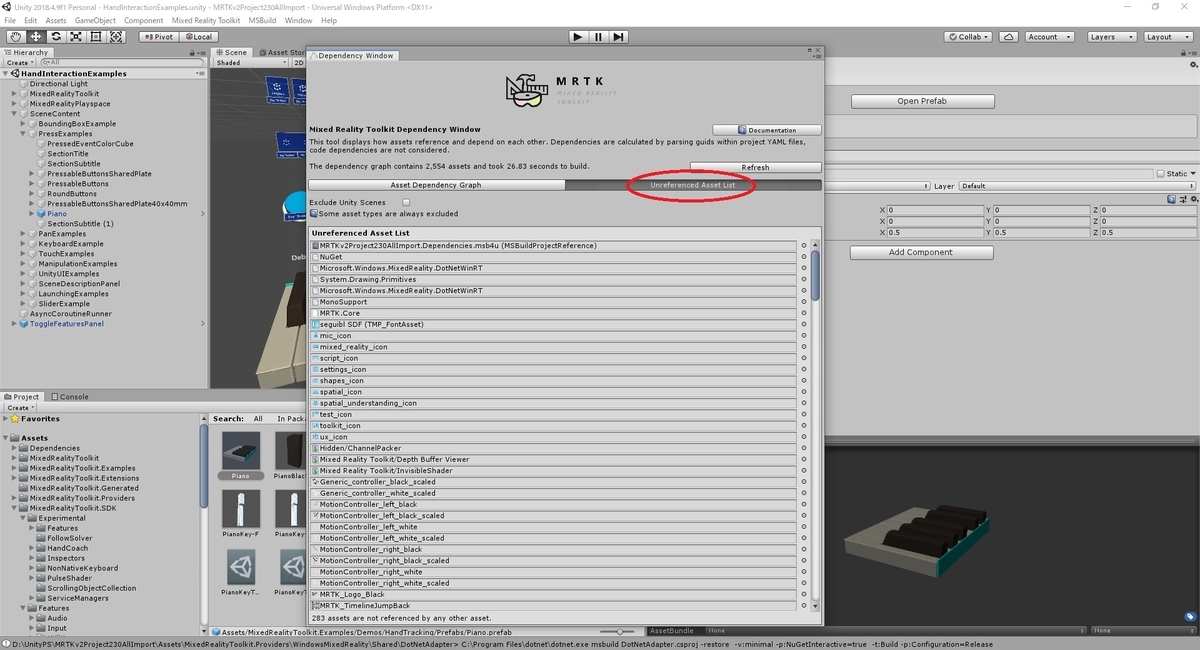The width and height of the screenshot is (1200, 650).
Task: Click Scale Z field showing 0.5
Action: (x=1148, y=232)
